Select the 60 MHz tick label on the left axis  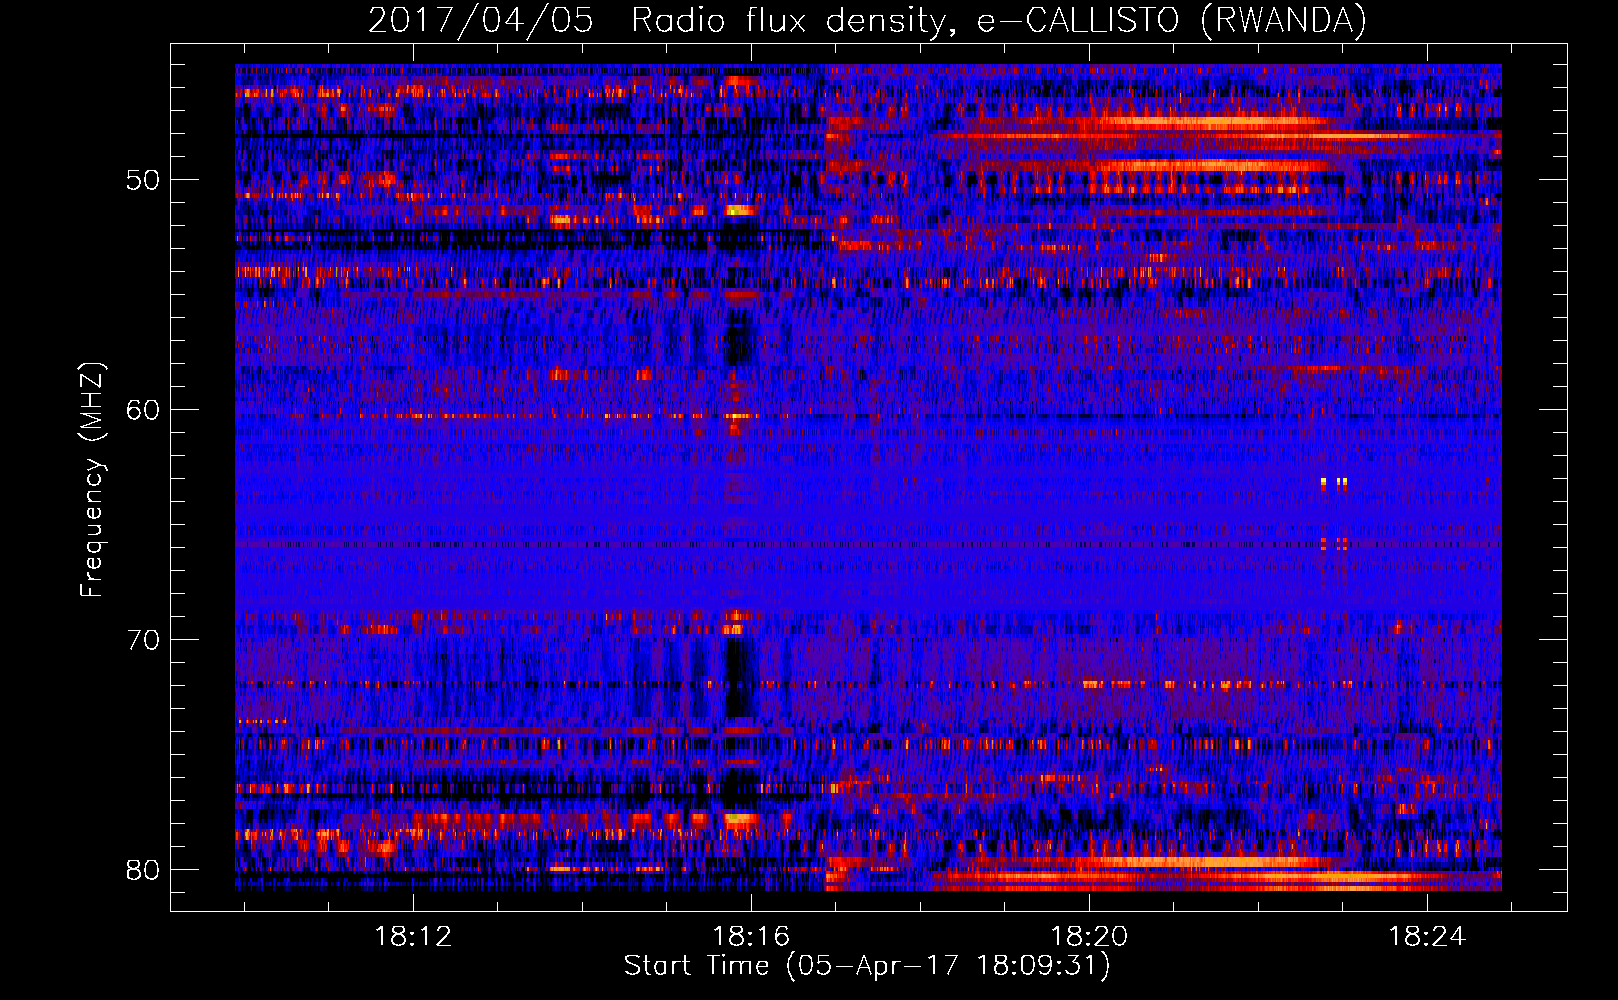142,410
